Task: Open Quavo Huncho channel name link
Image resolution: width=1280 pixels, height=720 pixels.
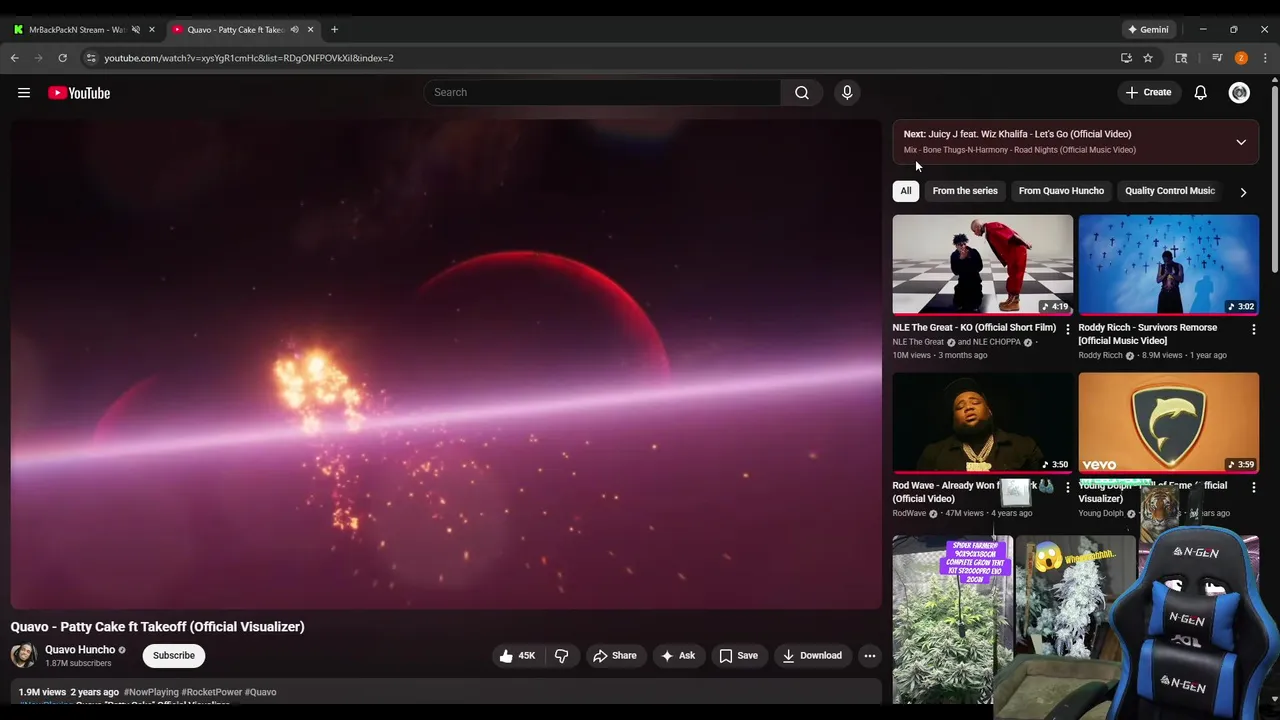Action: [80, 650]
